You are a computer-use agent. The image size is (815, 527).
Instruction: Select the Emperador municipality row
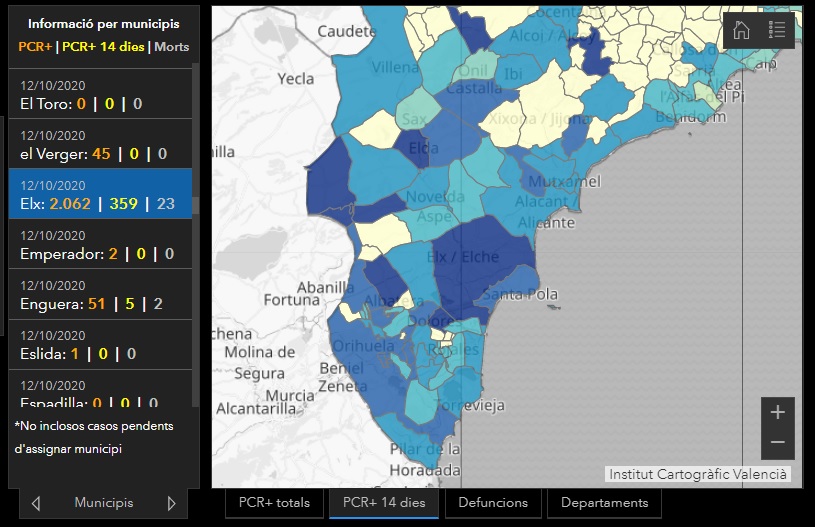98,244
